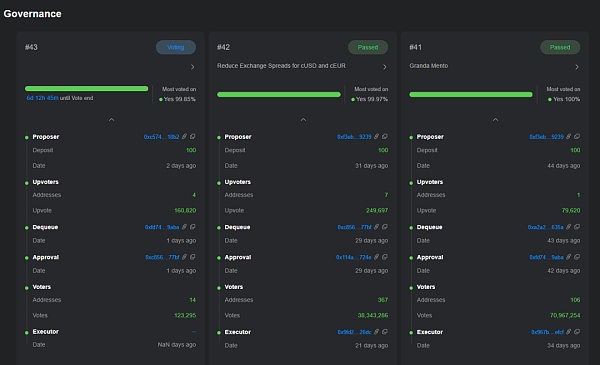The image size is (600, 365).
Task: Open link icon beside #43 proposer address
Action: pos(184,136)
